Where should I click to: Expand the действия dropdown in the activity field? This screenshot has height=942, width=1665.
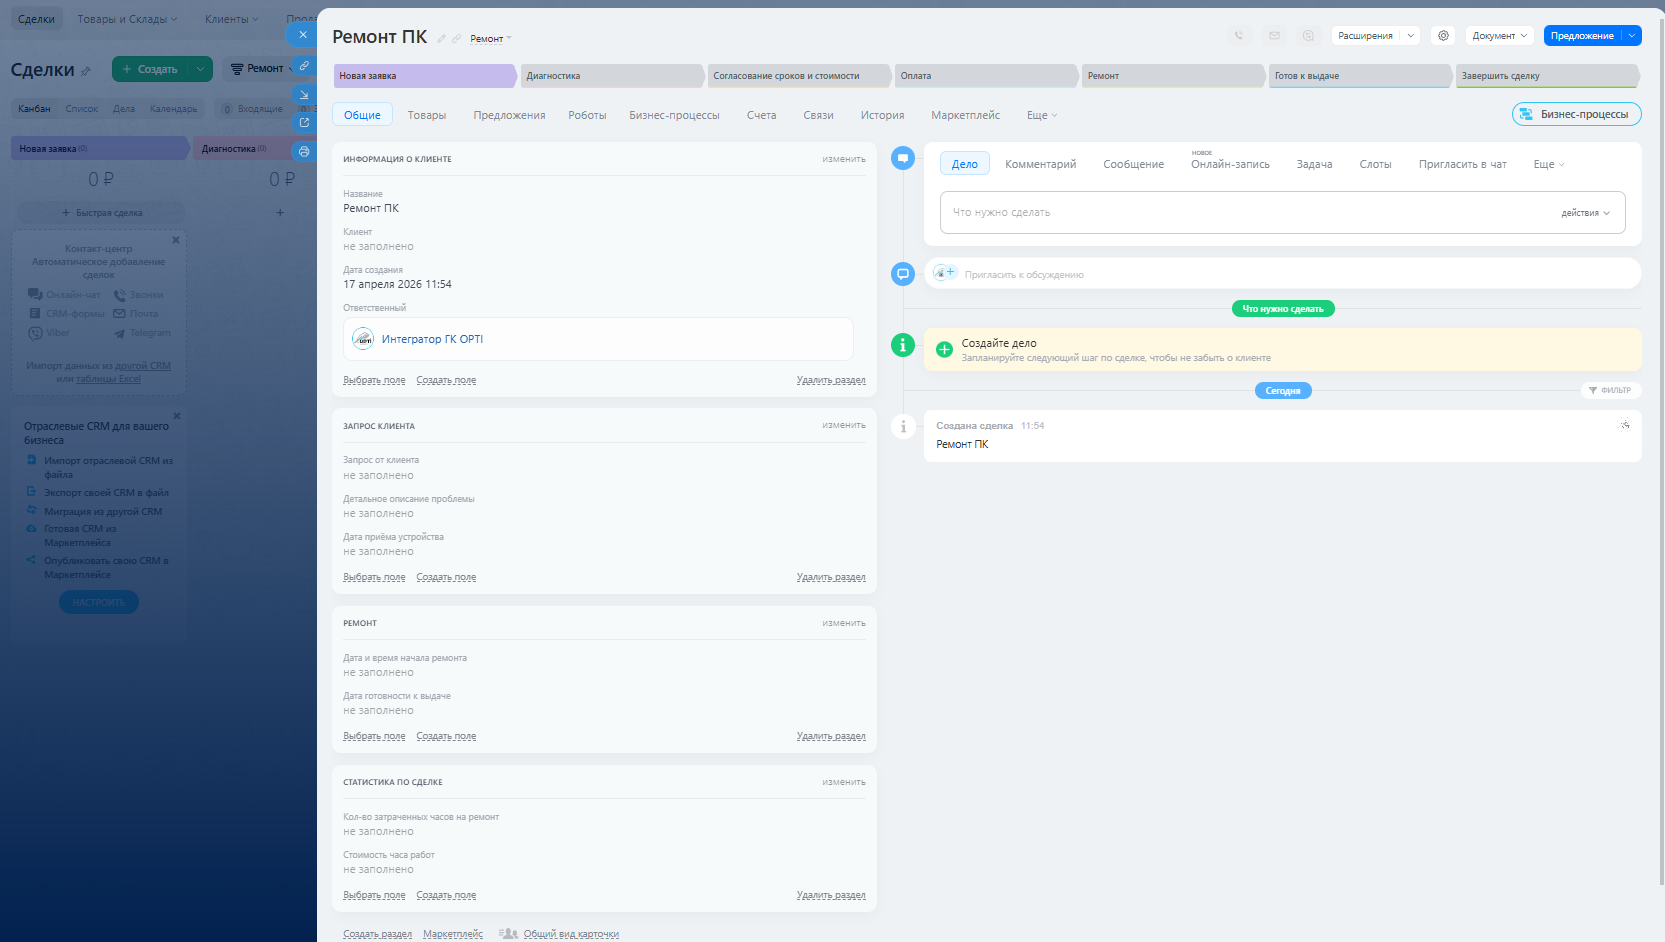(1585, 213)
